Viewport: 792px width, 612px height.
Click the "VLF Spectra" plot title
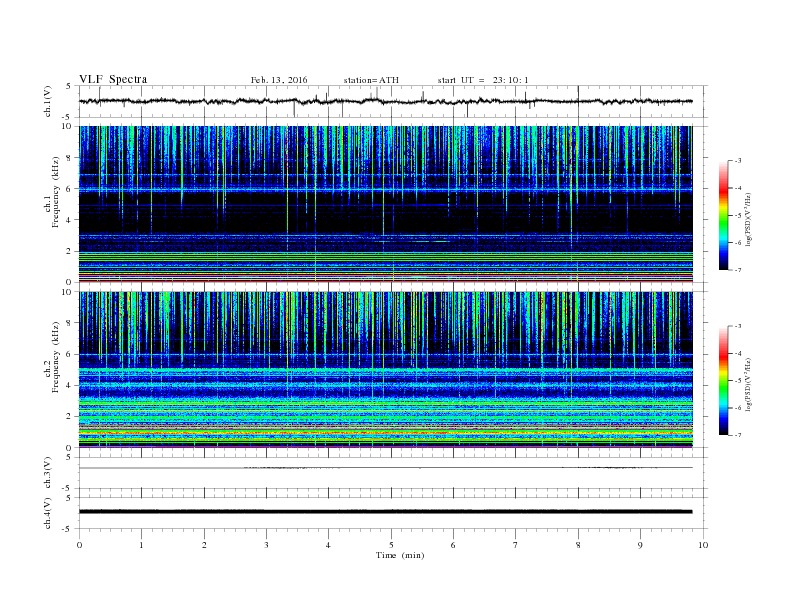(x=113, y=79)
